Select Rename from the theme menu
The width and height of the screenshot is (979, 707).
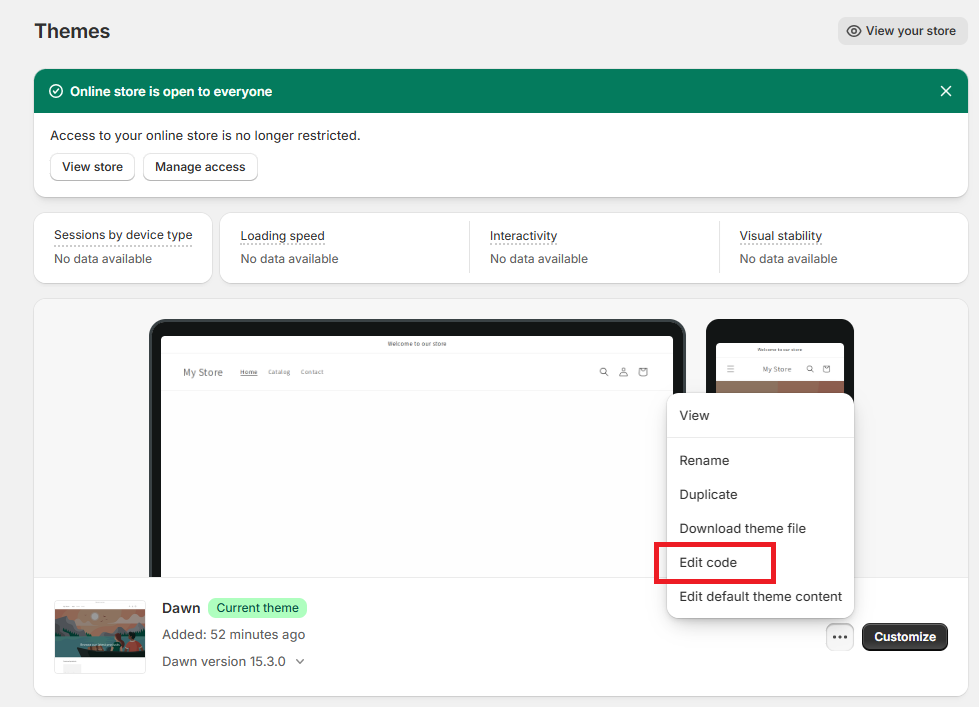[704, 460]
